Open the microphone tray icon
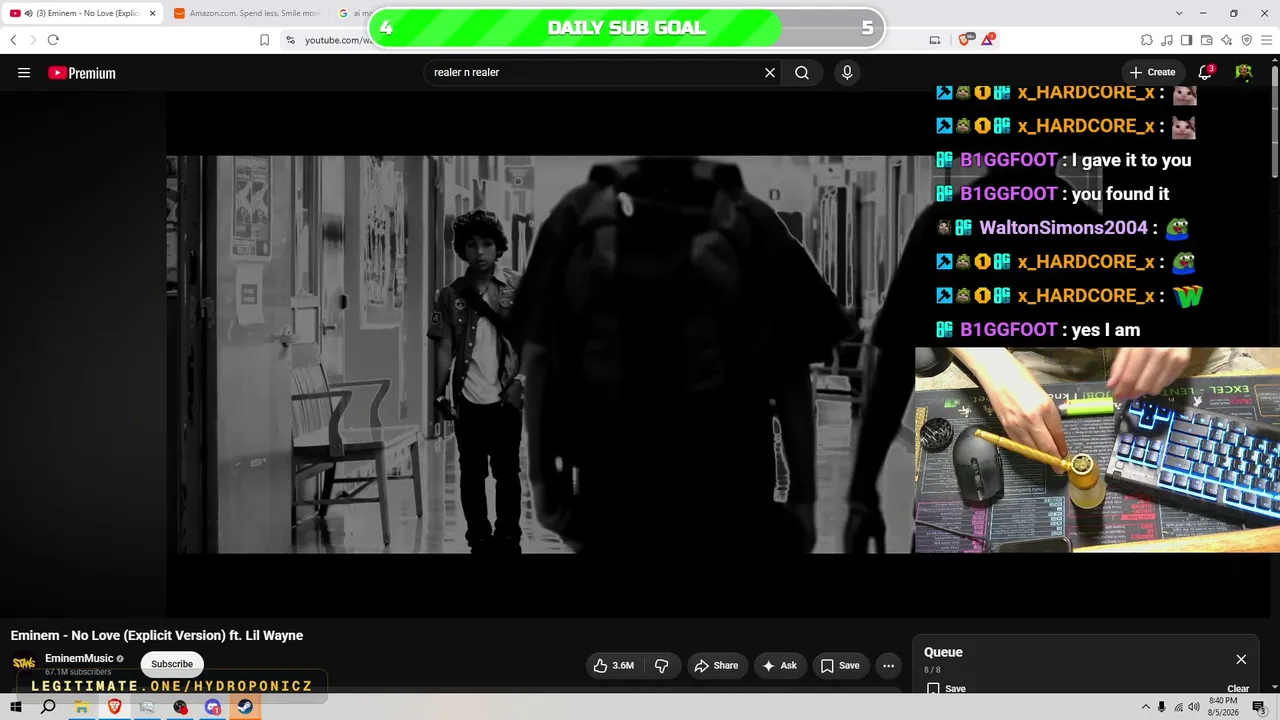1280x720 pixels. [x=1161, y=707]
